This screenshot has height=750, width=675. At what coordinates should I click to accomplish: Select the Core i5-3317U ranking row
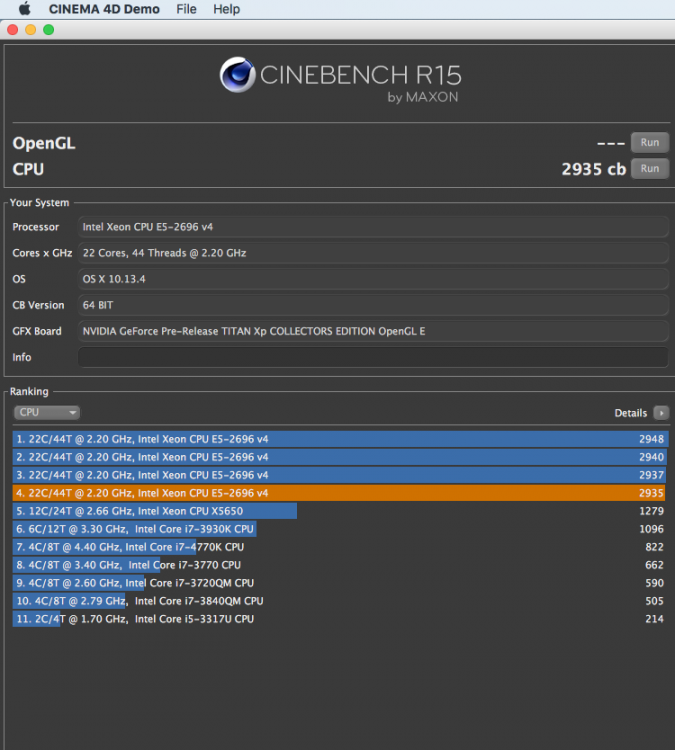pyautogui.click(x=340, y=619)
